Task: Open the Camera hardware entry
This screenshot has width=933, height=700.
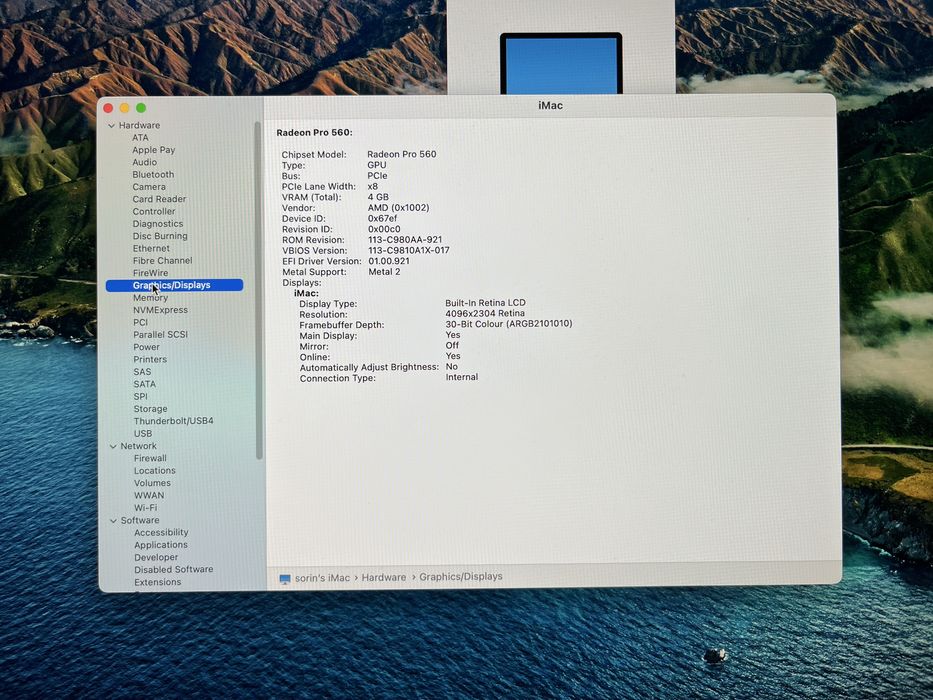Action: (x=149, y=187)
